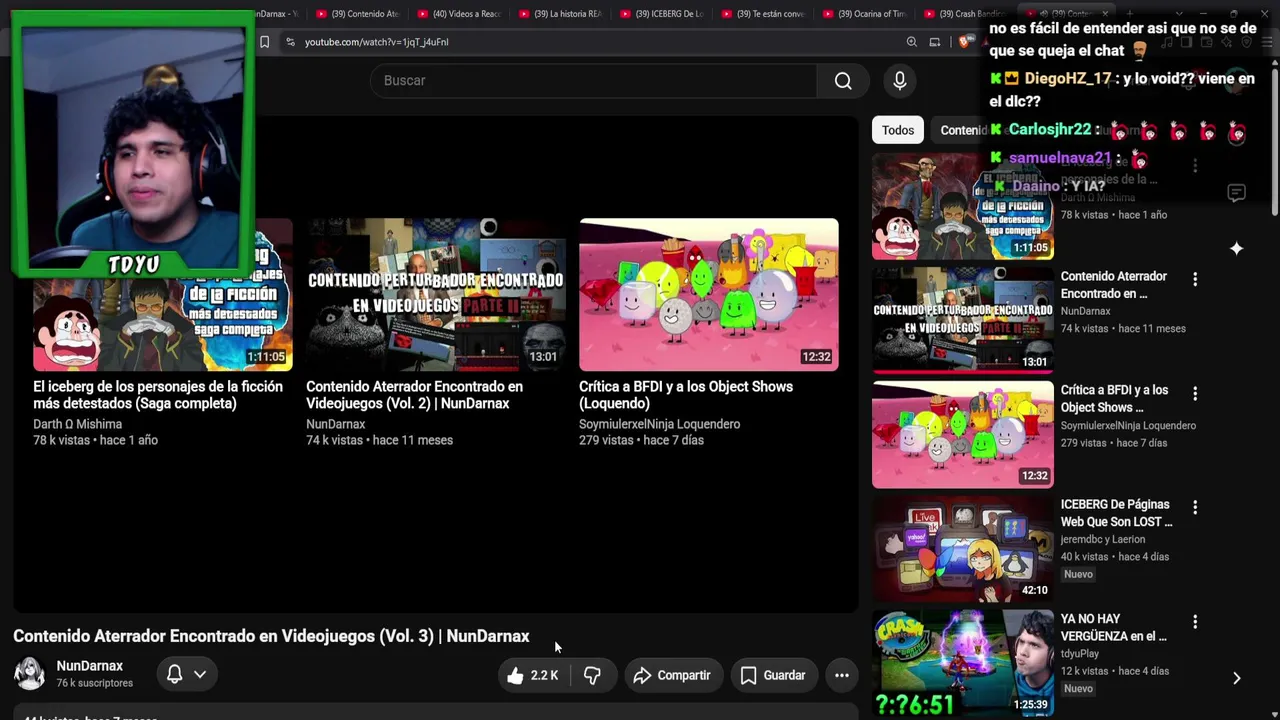Open the end-screen SoymiulerxelNinja Loquendero channel
The image size is (1280, 720).
(x=659, y=424)
